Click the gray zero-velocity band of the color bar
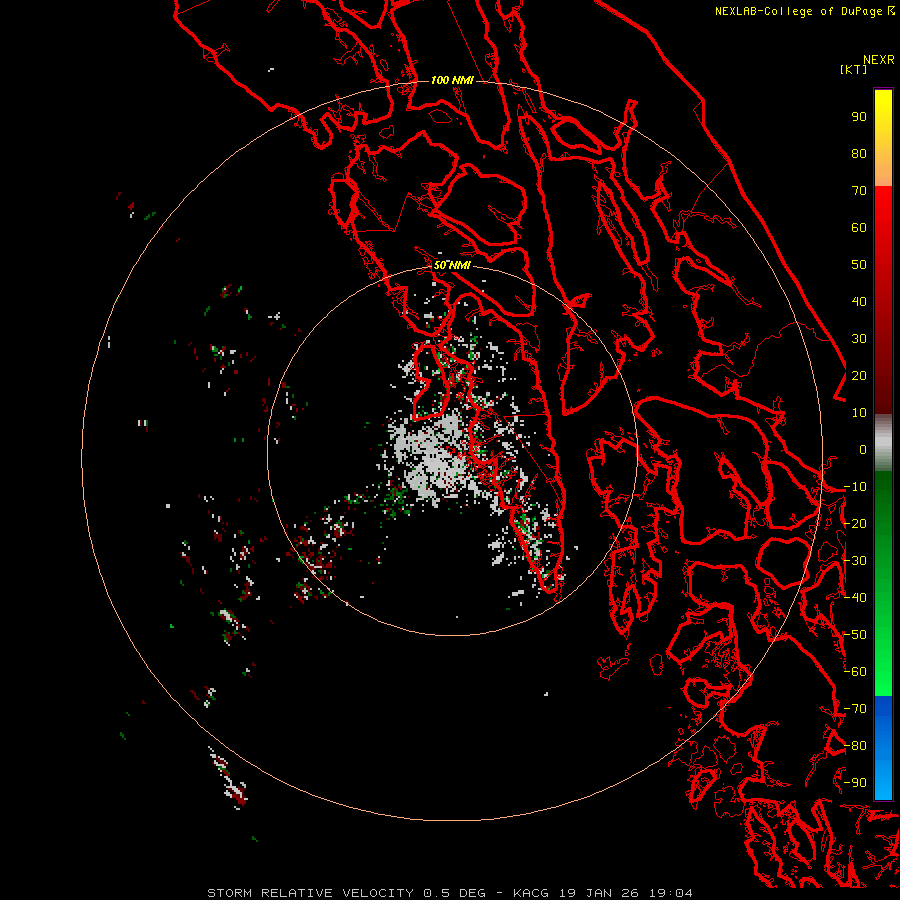 tap(883, 443)
